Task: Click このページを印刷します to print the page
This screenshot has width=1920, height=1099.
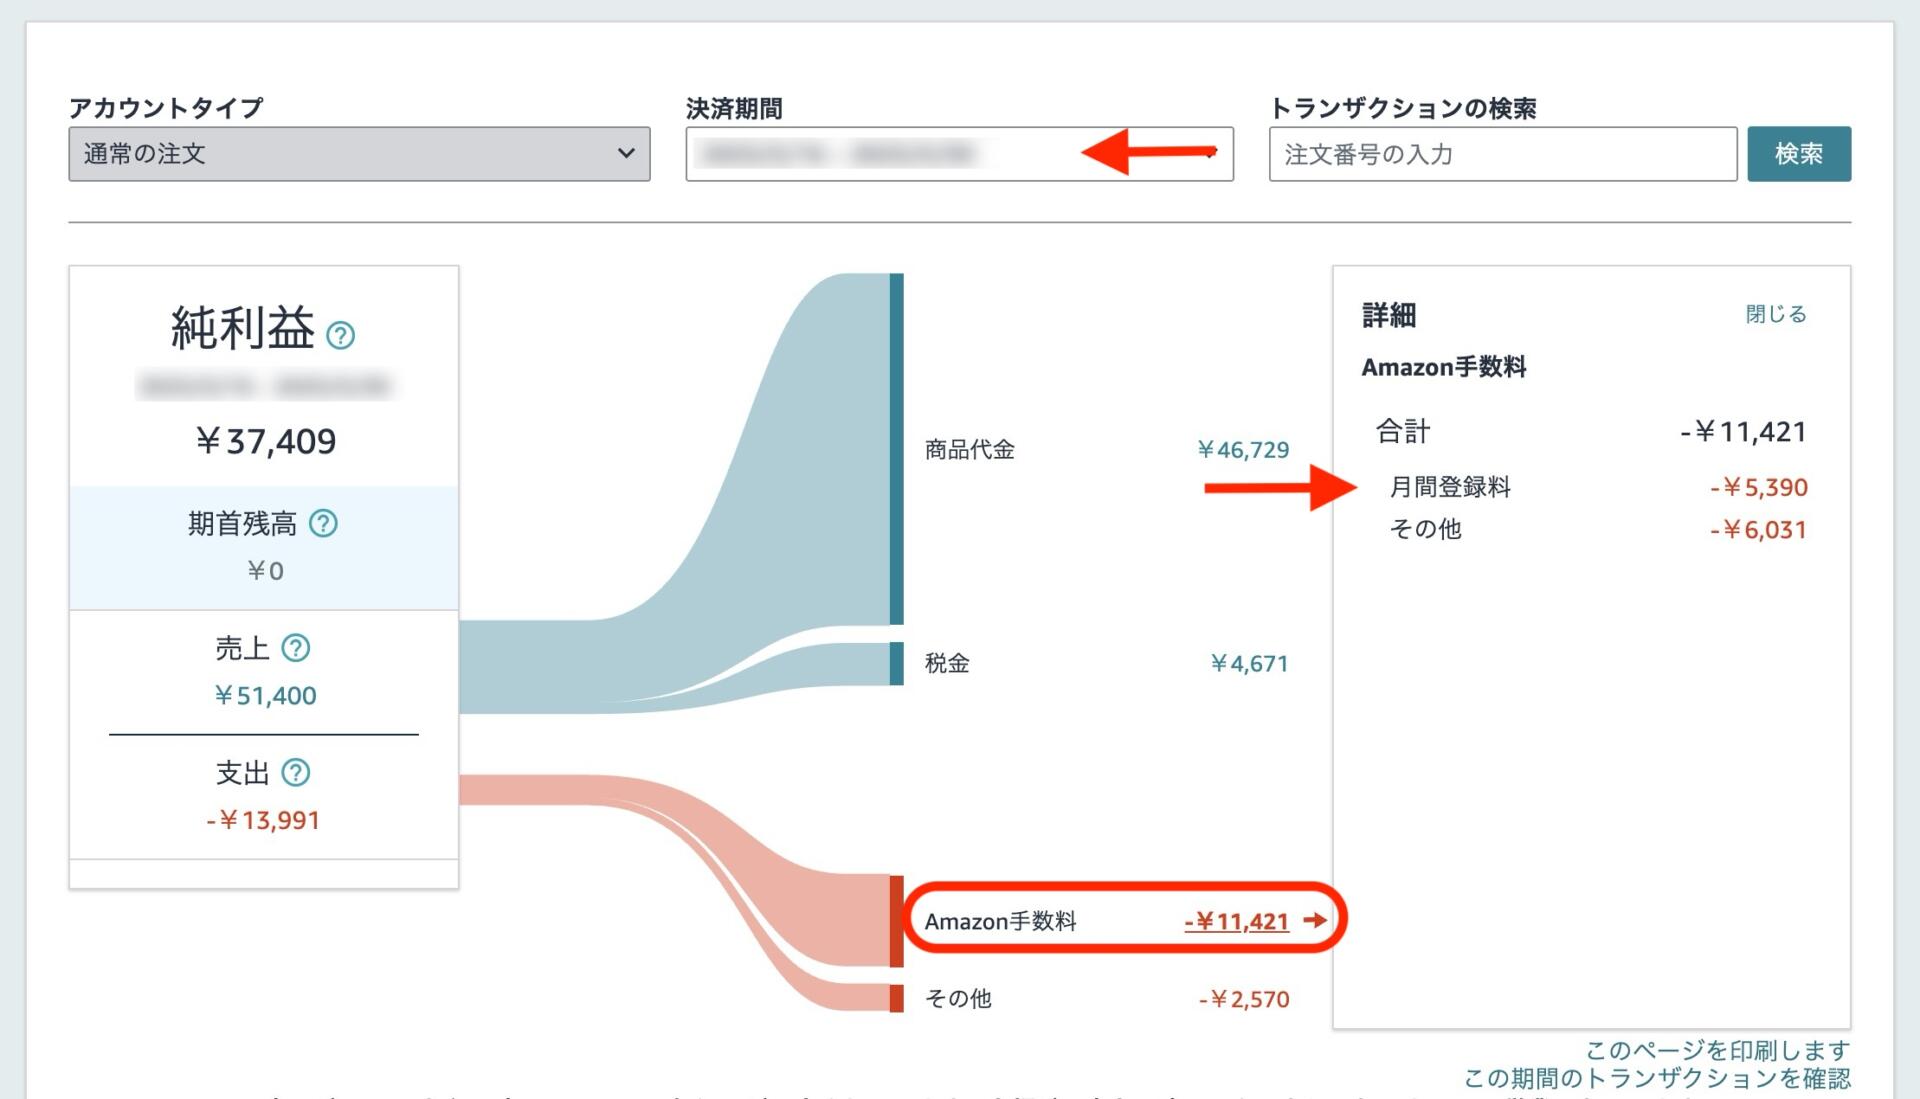Action: (x=1717, y=1051)
